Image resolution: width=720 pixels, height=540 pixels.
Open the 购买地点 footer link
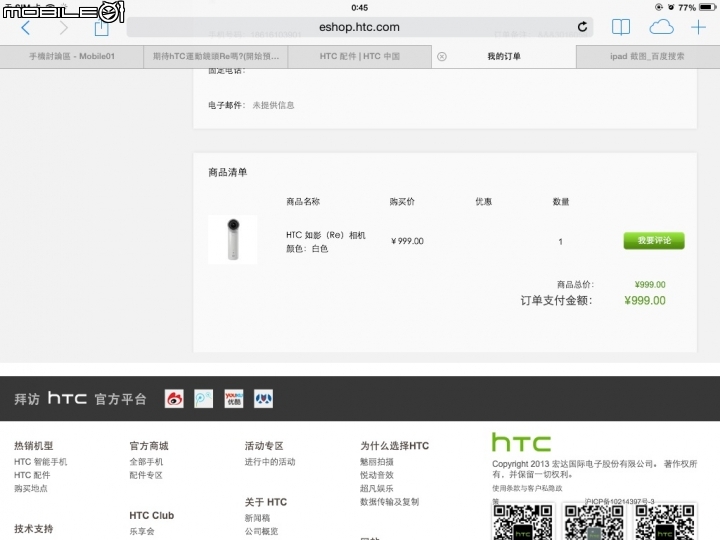coord(31,489)
